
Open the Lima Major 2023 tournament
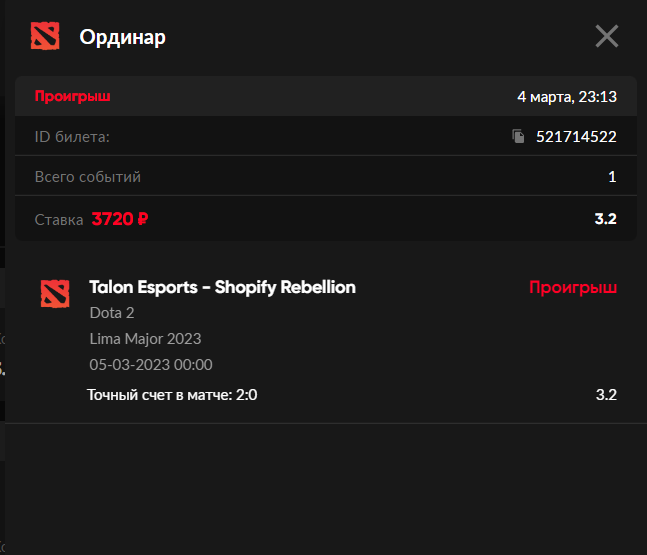(145, 339)
